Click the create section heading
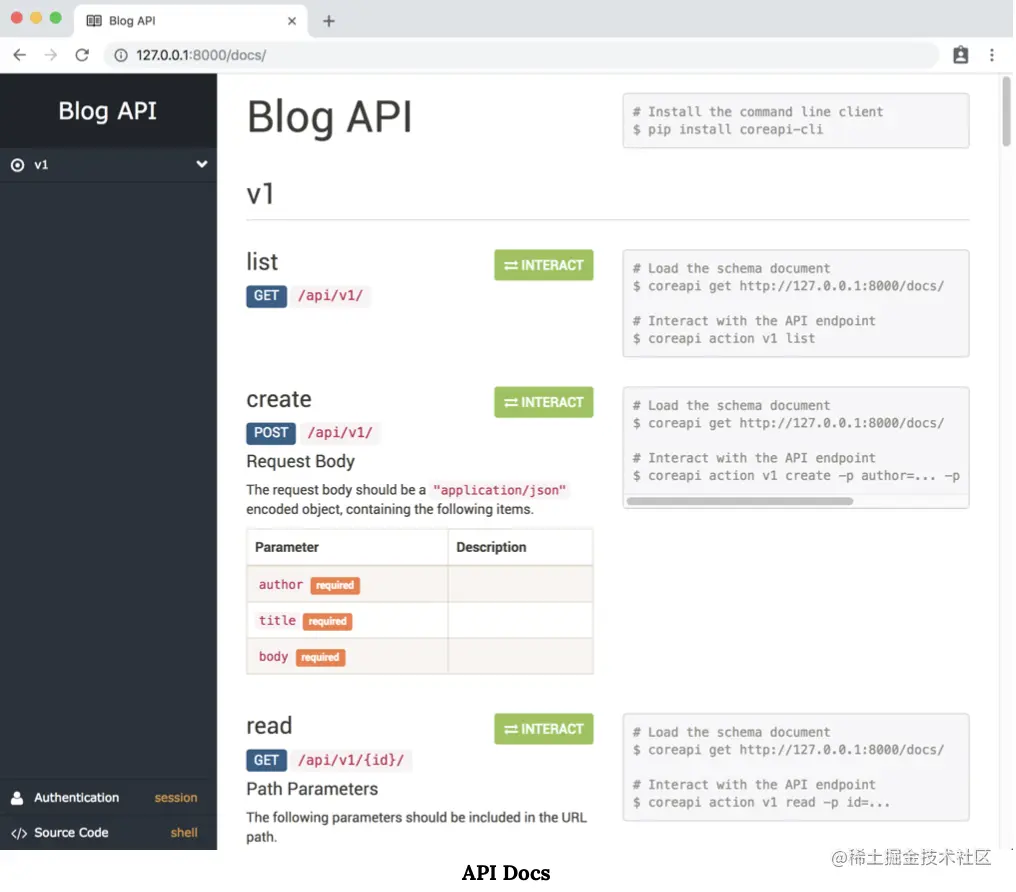 (x=279, y=399)
